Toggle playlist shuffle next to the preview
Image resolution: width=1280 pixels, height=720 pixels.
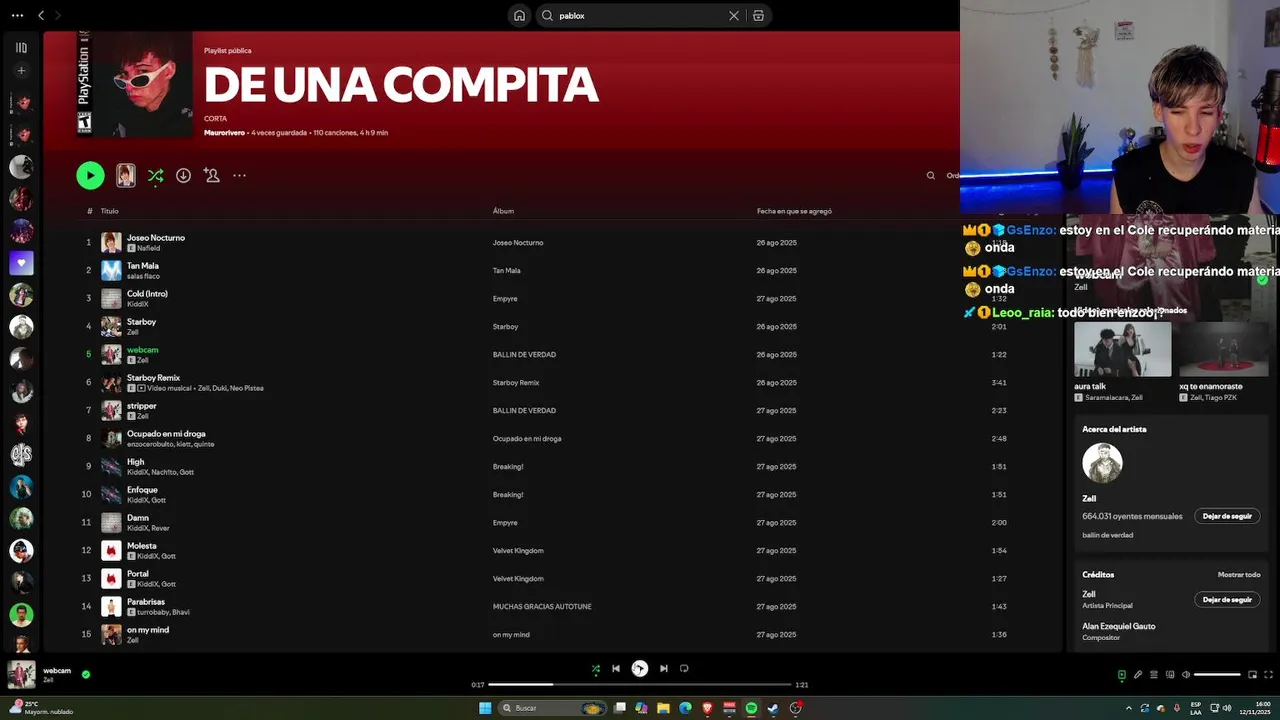click(x=155, y=175)
